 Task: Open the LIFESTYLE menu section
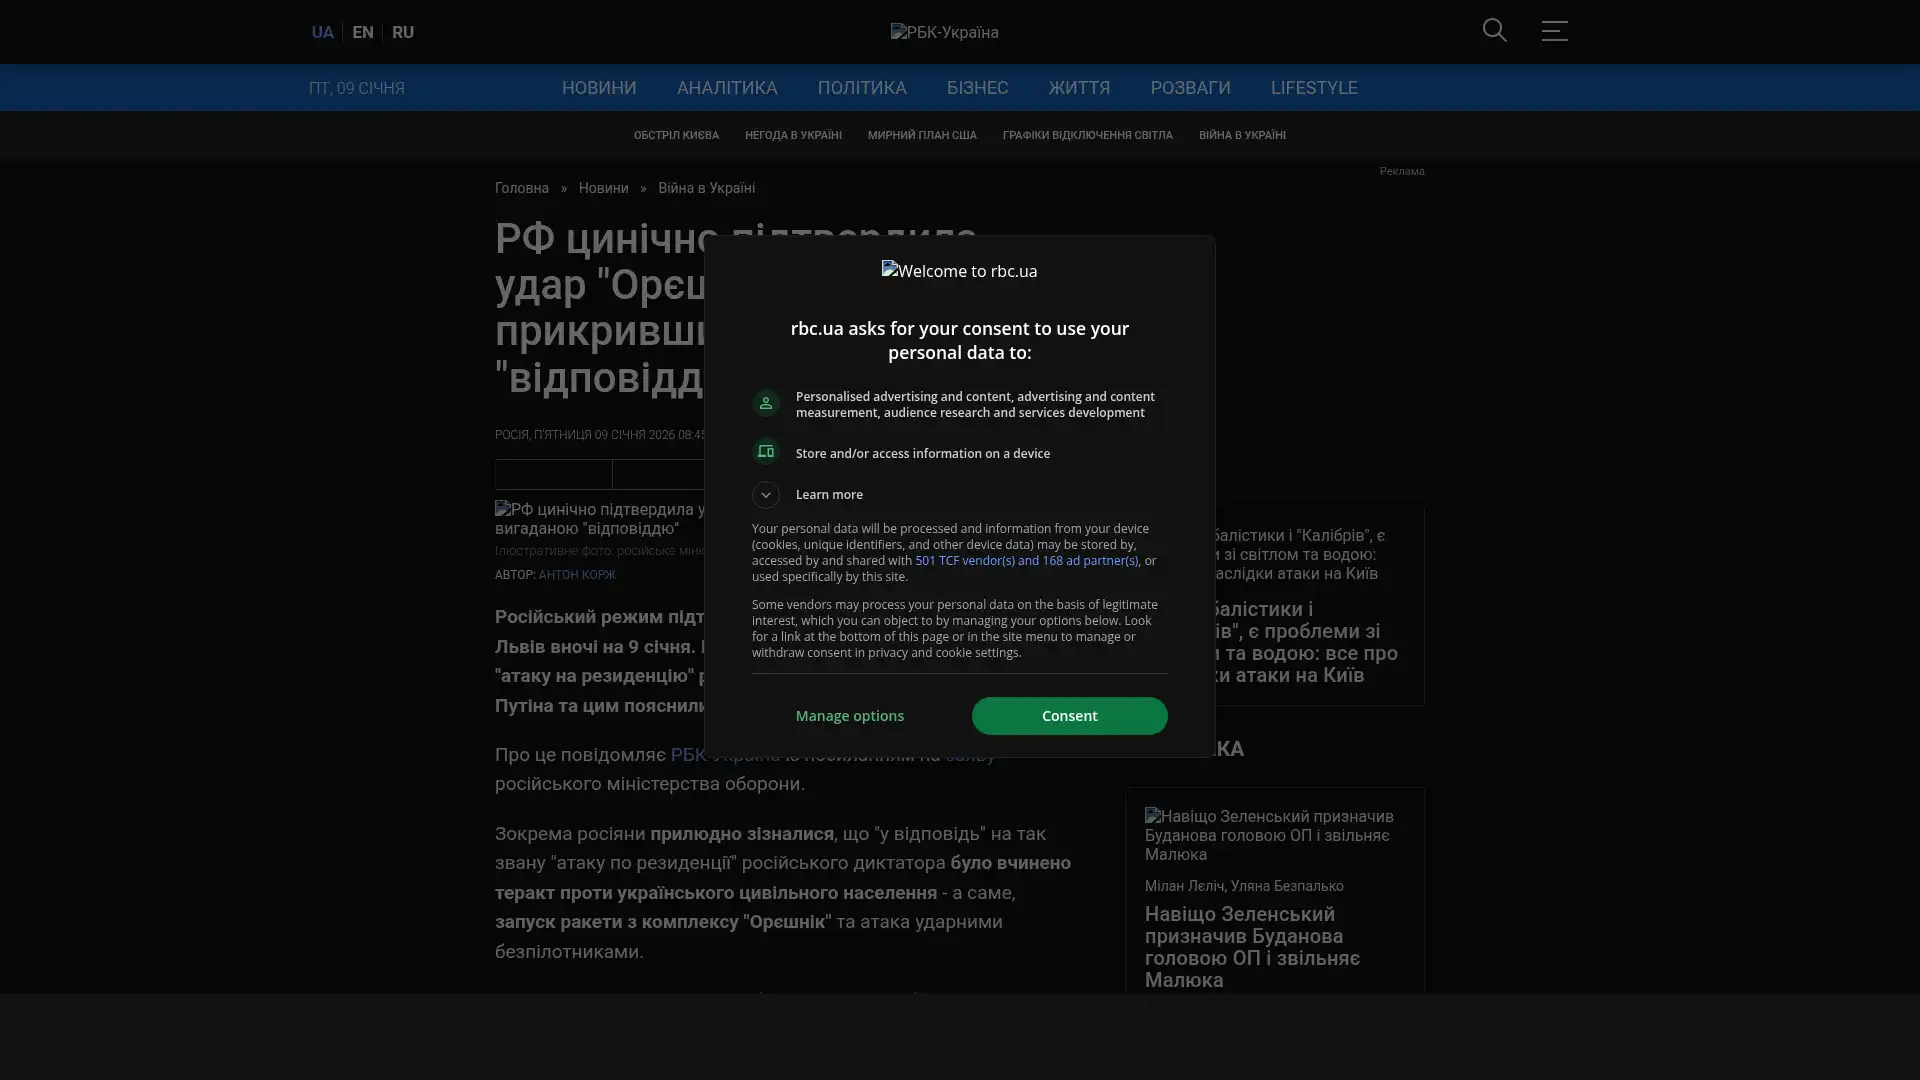coord(1313,88)
